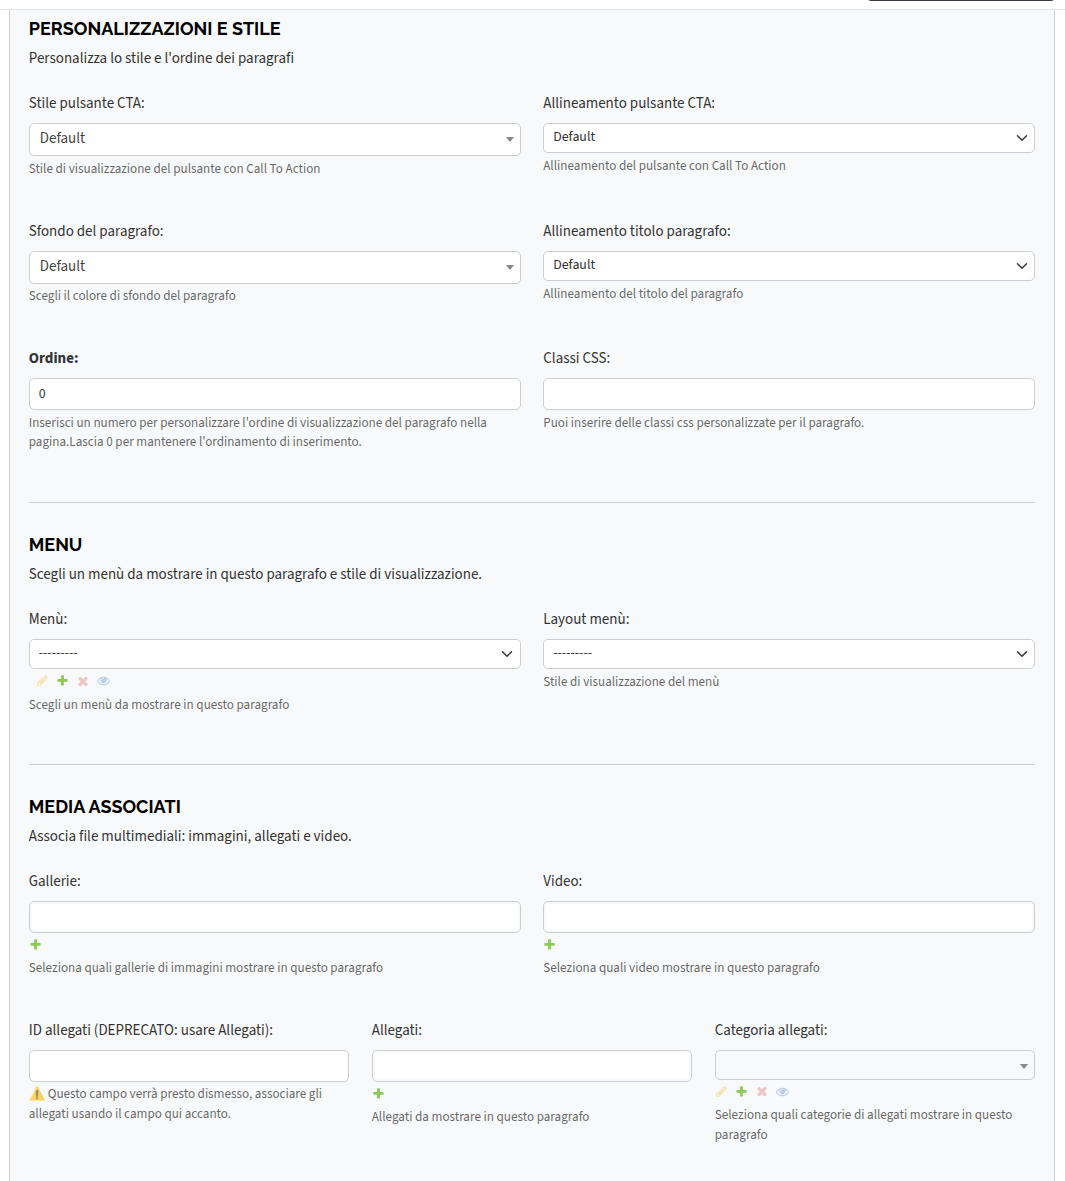This screenshot has height=1181, width=1065.
Task: Click the red delete icon under Menù
Action: pyautogui.click(x=83, y=681)
